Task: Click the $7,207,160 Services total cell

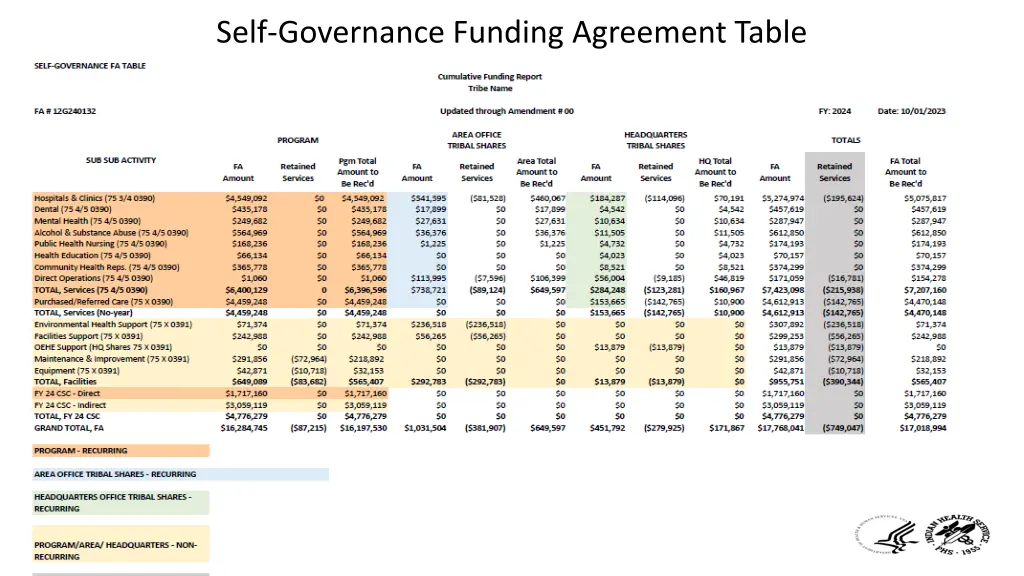Action: coord(925,290)
